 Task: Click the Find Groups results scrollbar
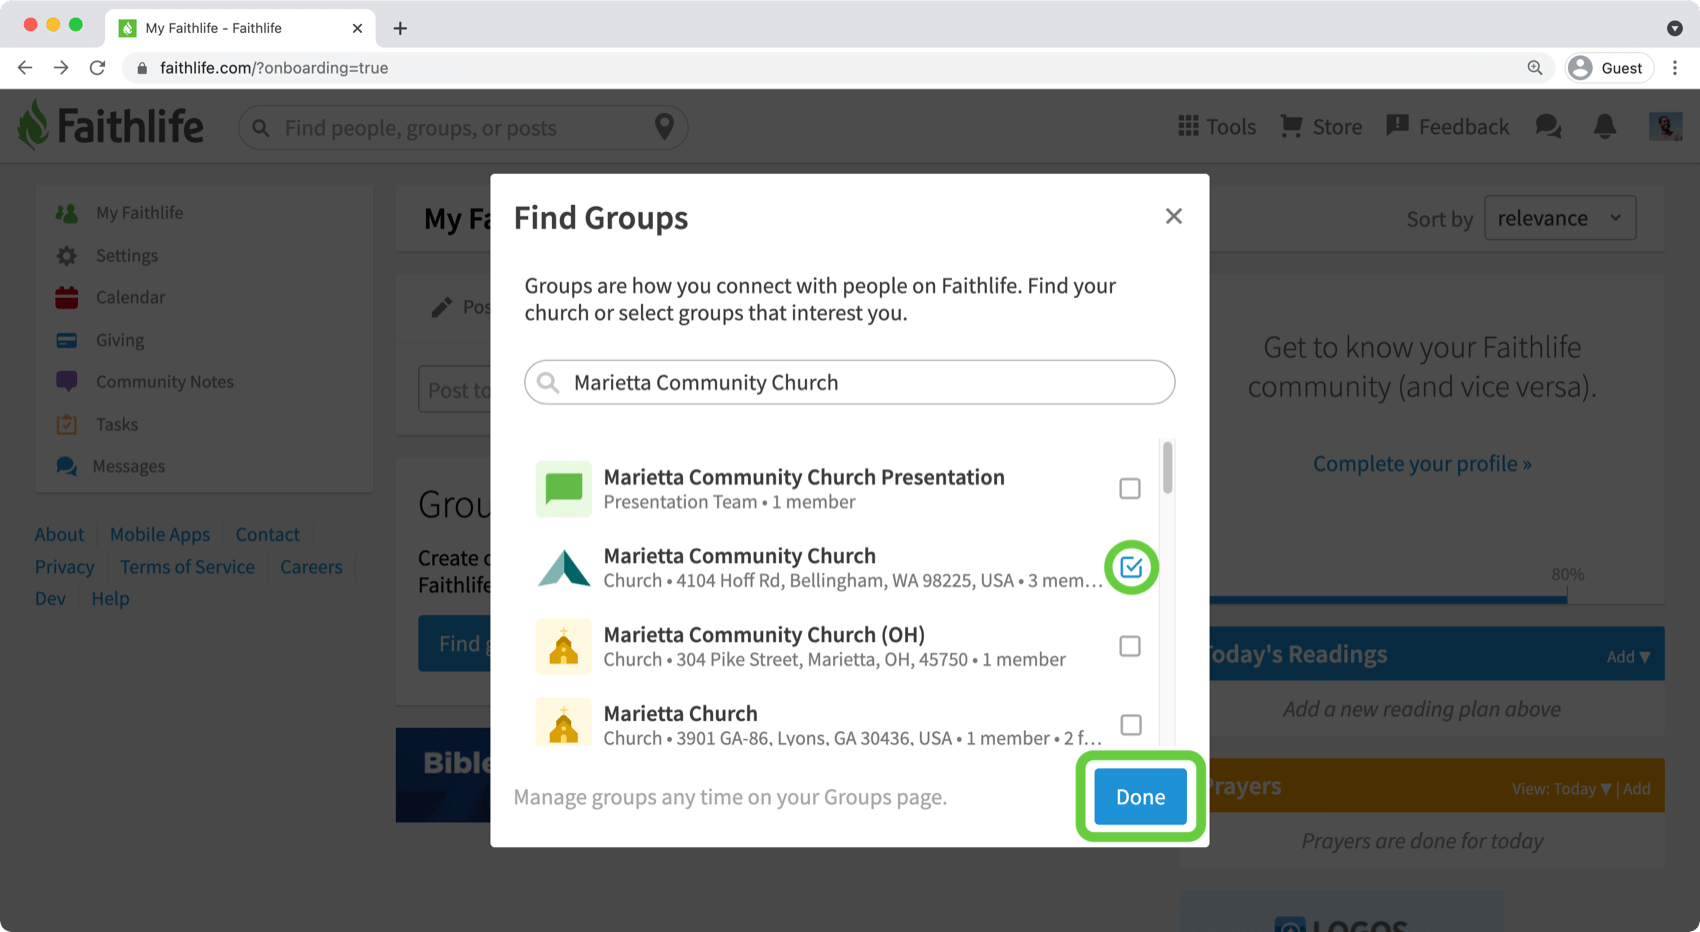click(1167, 467)
